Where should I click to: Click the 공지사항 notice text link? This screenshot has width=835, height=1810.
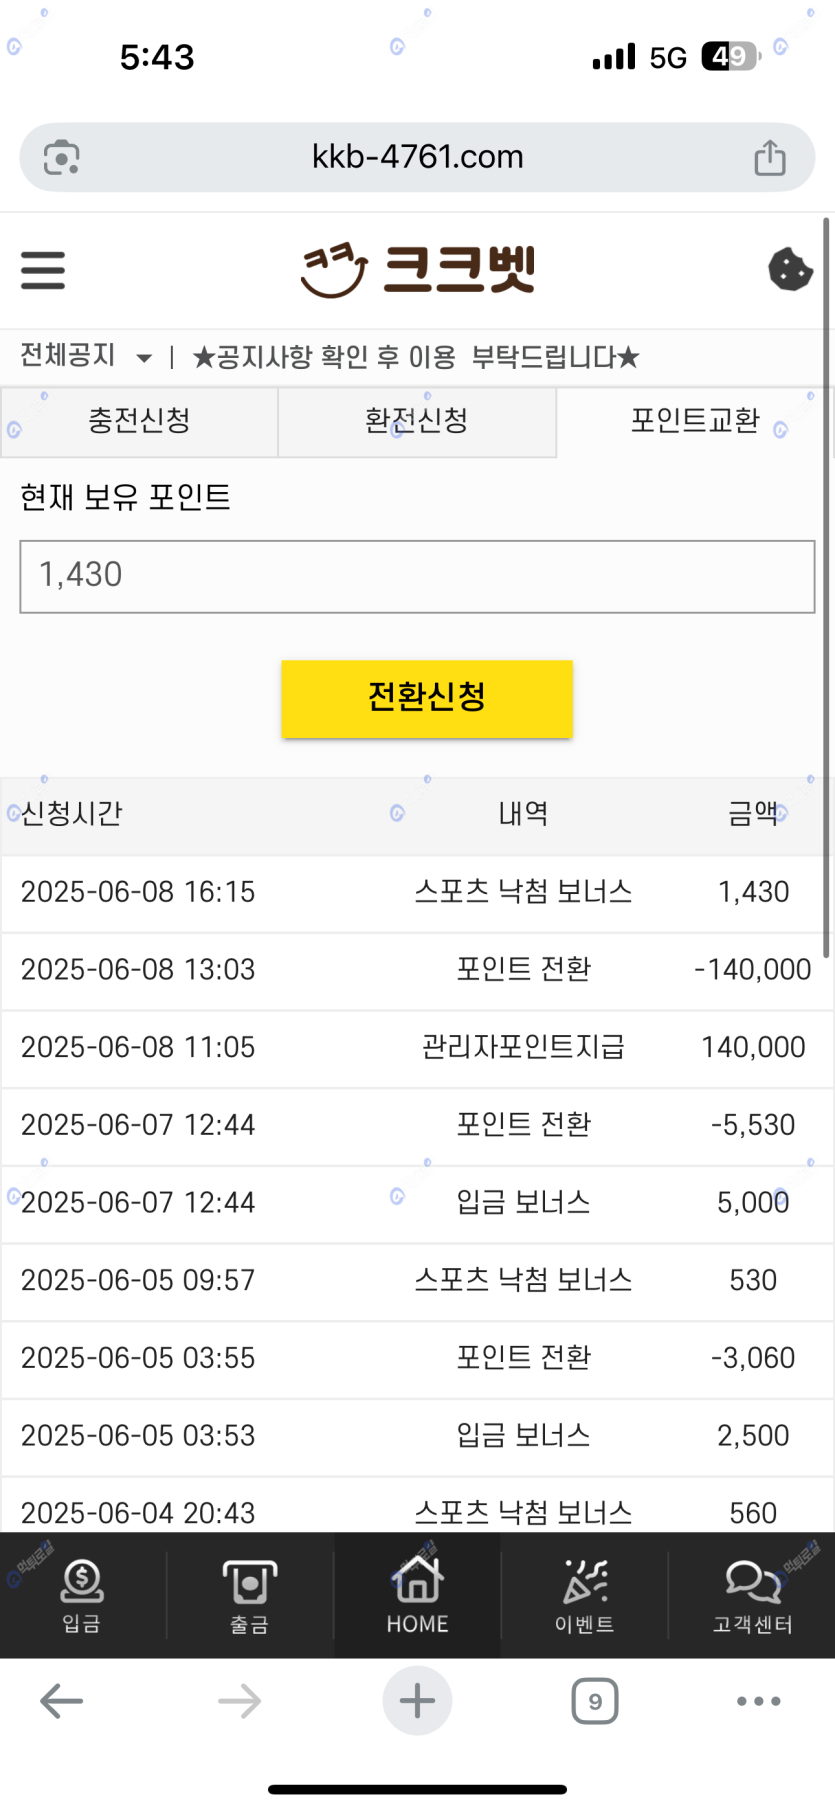(415, 357)
